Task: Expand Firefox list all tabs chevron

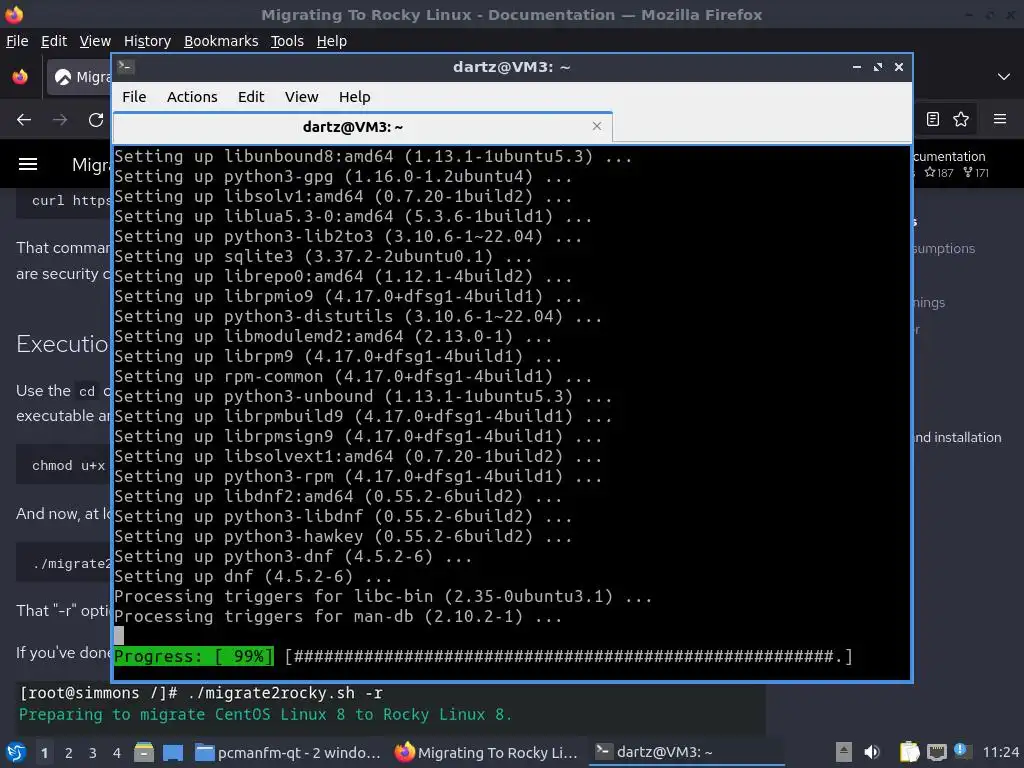Action: 1004,77
